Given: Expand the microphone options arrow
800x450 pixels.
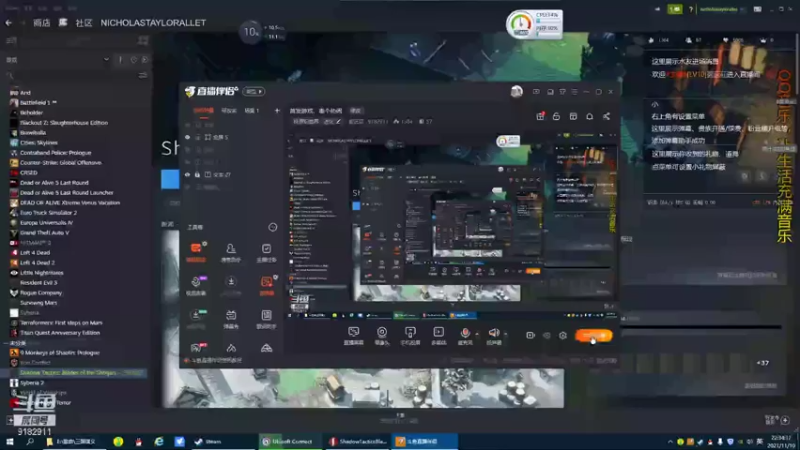Looking at the screenshot, I should click(477, 334).
